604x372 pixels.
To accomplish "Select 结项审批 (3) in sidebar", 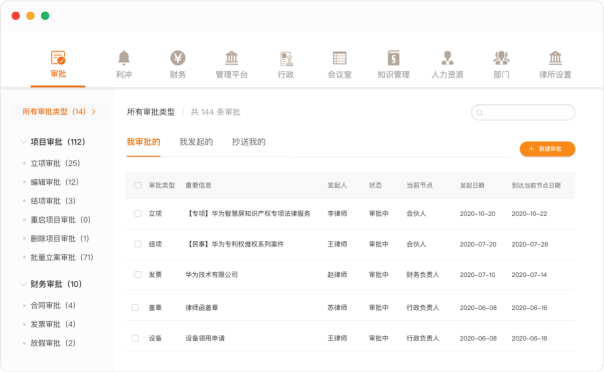I will [x=53, y=201].
